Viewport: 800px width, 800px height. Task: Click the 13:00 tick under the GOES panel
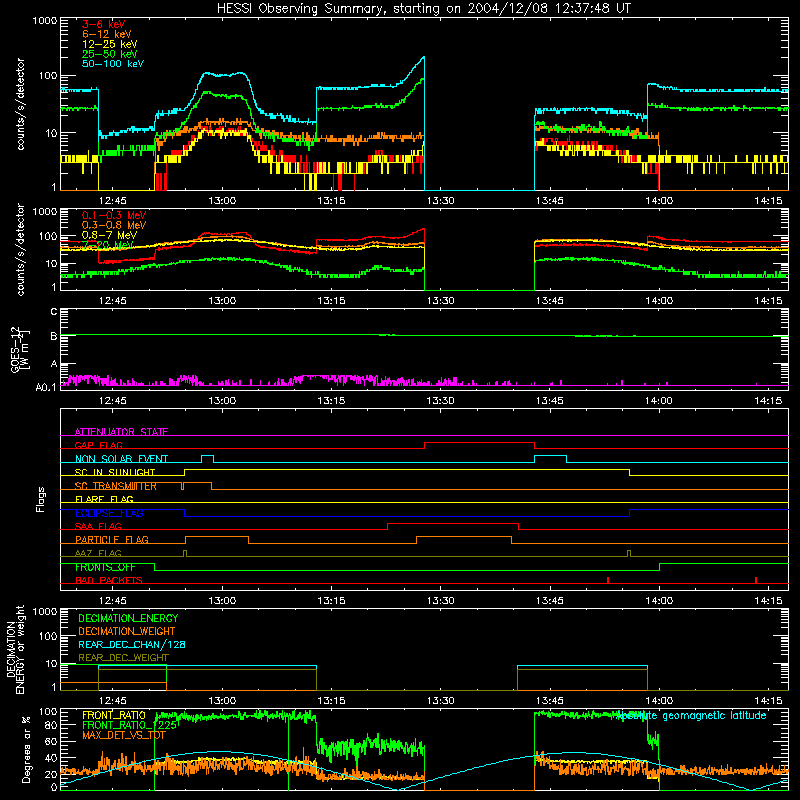(x=222, y=401)
